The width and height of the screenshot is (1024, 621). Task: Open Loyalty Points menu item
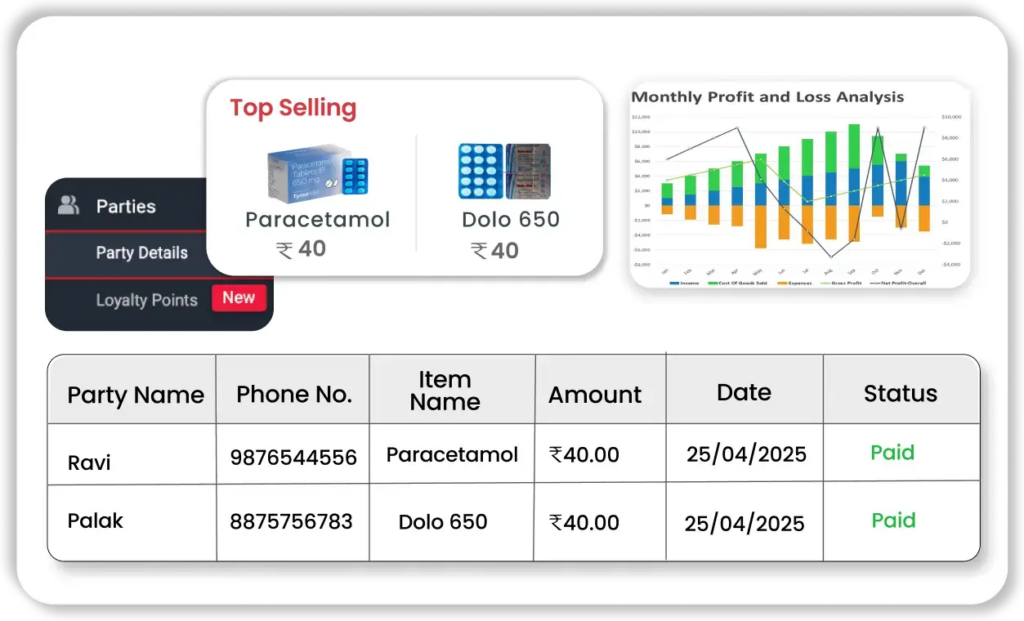[146, 300]
